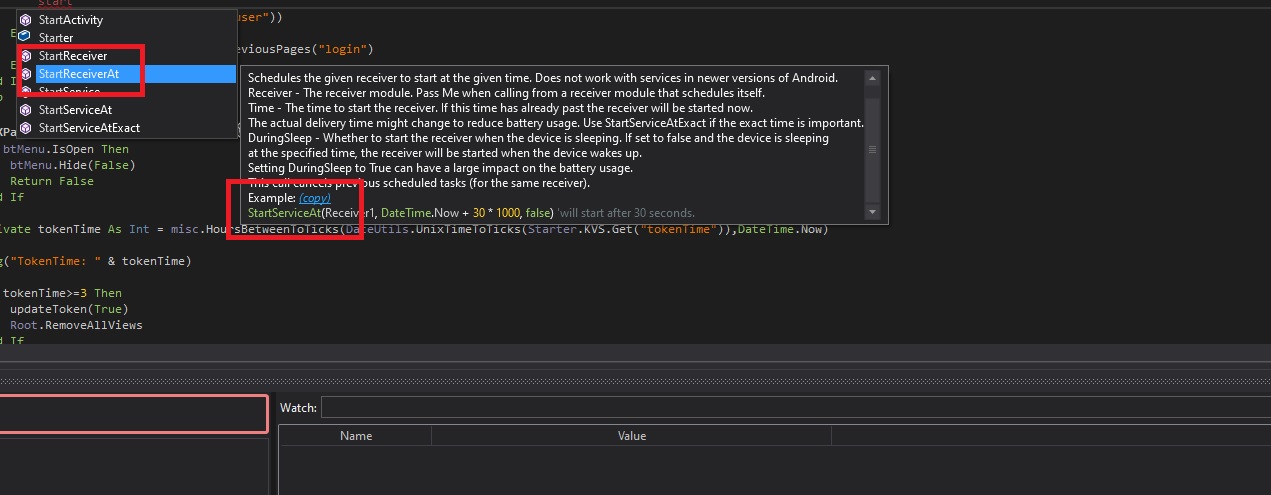Select StartServiceAtExact from the suggestions
The image size is (1271, 495).
click(89, 128)
